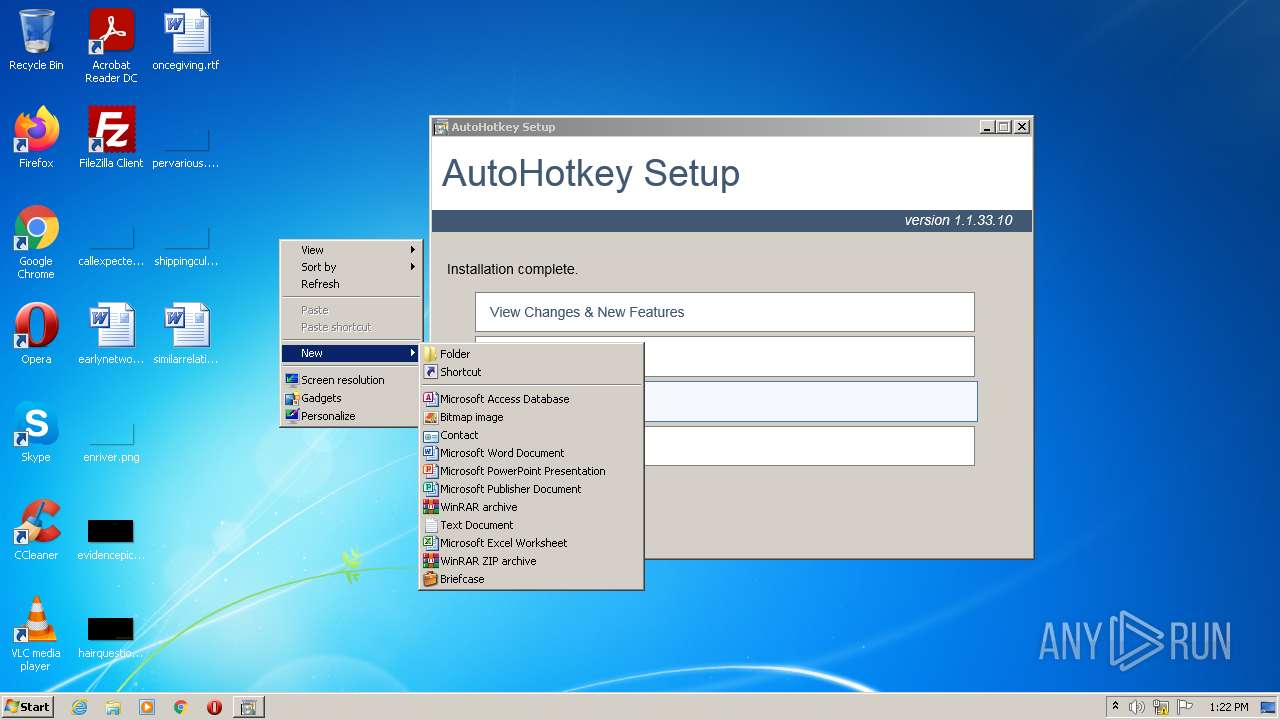The height and width of the screenshot is (720, 1280).
Task: Click View Changes & New Features
Action: point(725,312)
